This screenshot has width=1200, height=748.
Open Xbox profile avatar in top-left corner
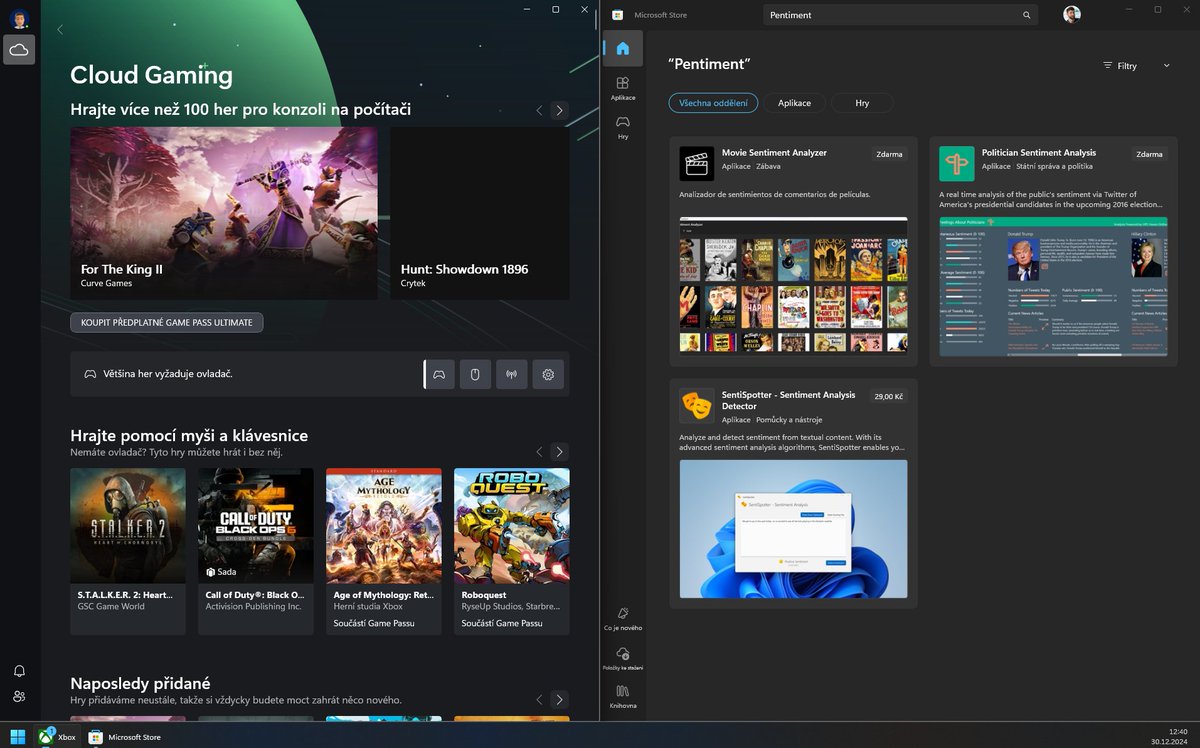click(19, 17)
